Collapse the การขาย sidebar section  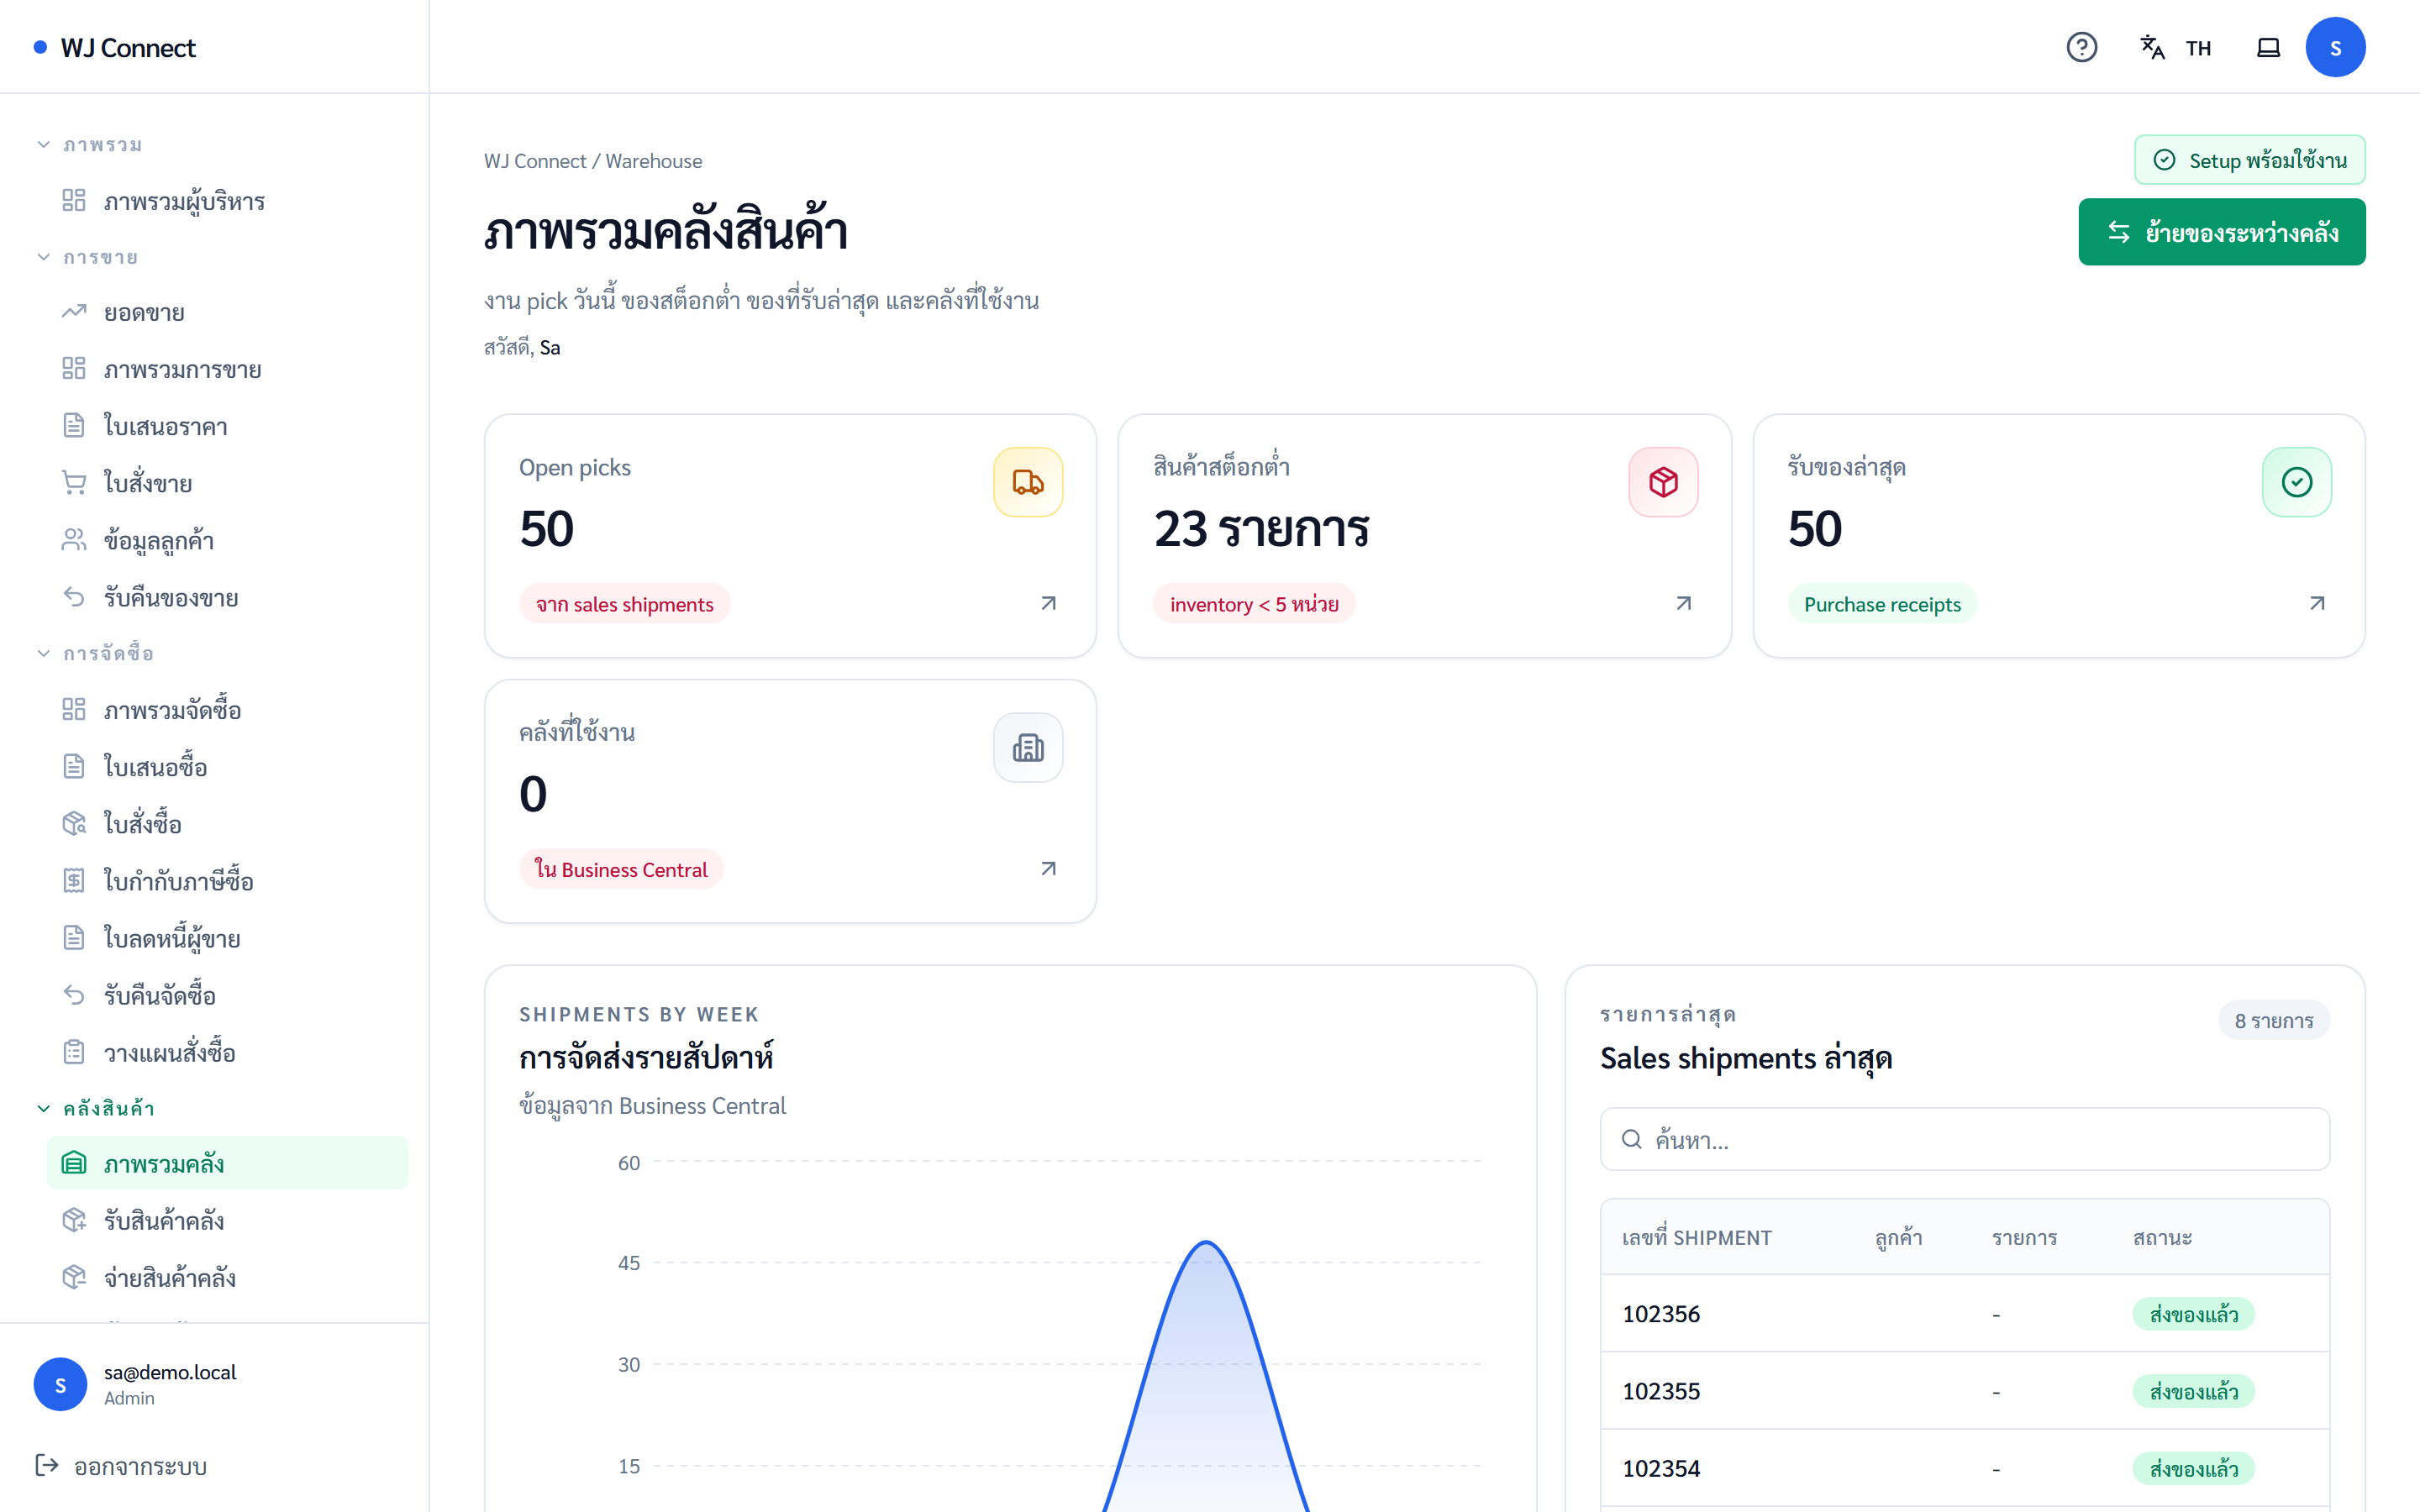(87, 257)
